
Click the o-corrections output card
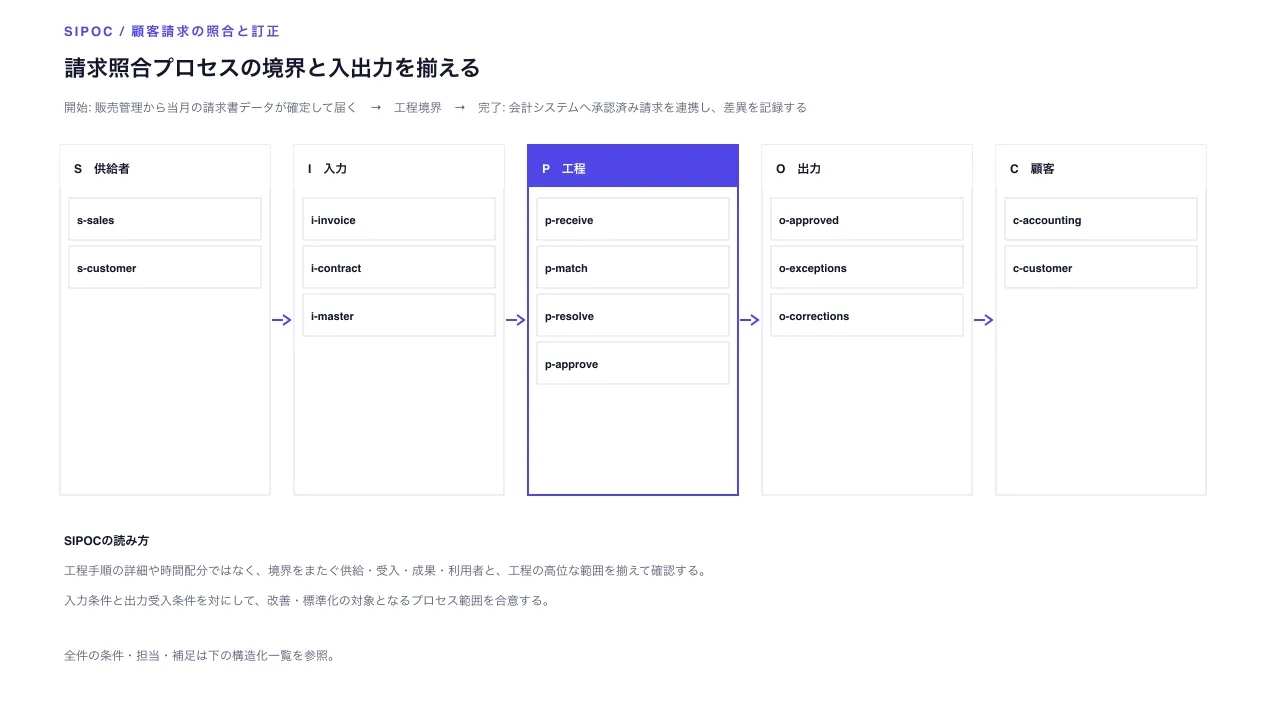[867, 315]
